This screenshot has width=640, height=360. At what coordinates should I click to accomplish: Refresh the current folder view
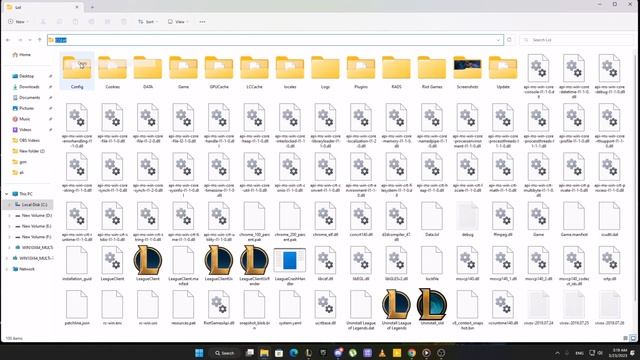click(509, 40)
